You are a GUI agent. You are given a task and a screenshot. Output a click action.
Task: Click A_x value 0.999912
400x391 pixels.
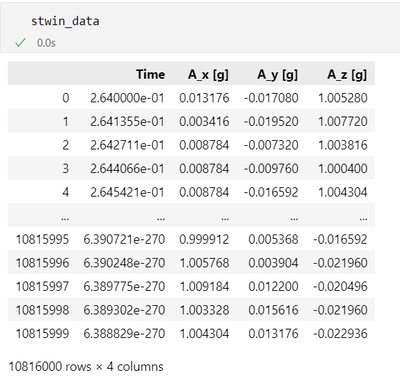tap(204, 239)
